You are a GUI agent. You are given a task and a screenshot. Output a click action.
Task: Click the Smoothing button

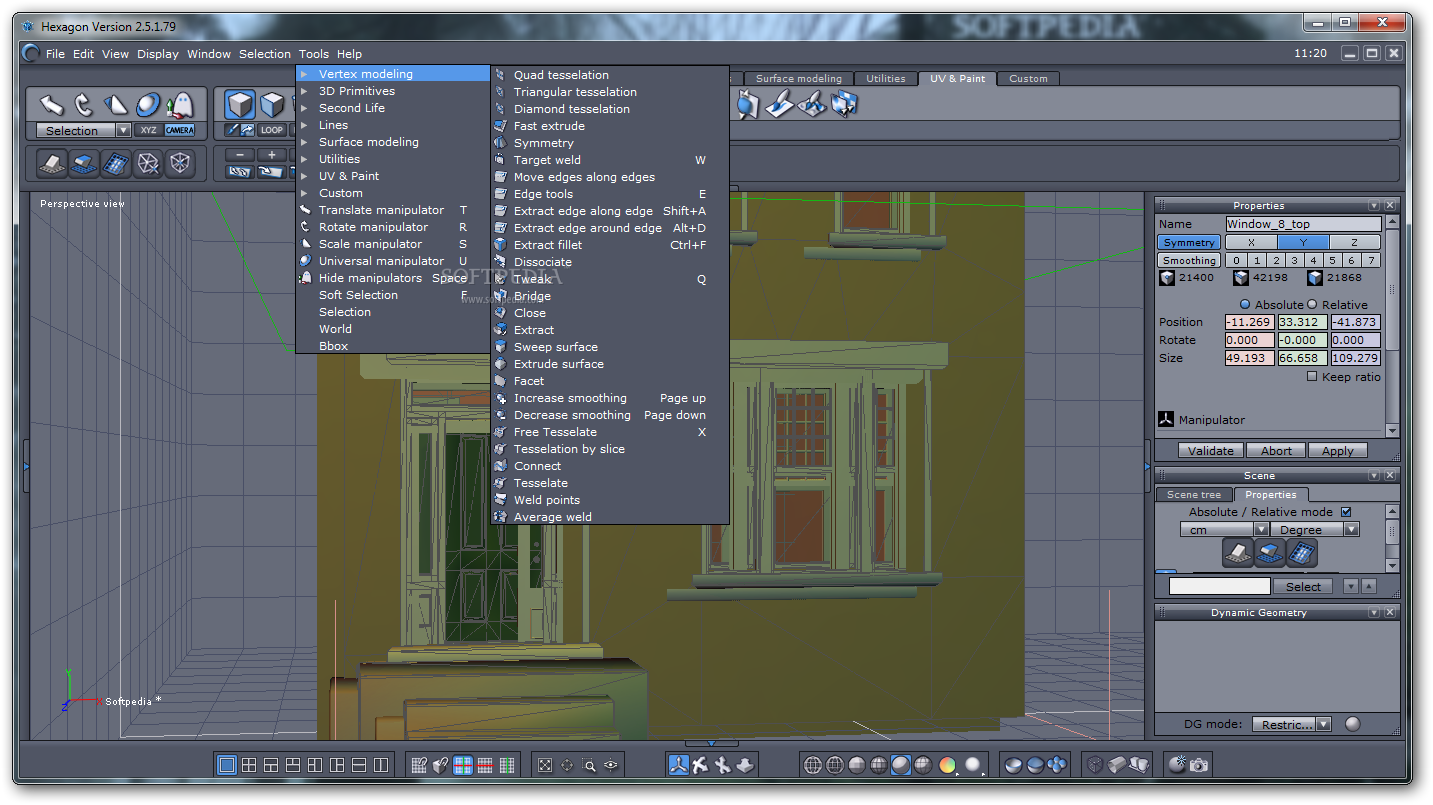(x=1189, y=260)
